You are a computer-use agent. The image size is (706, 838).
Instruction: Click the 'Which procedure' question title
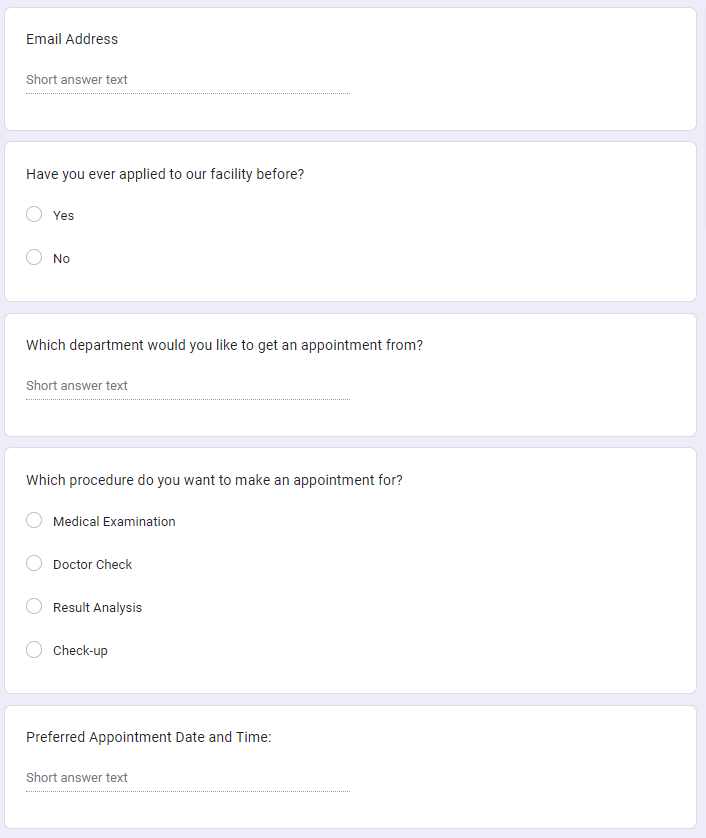click(x=214, y=480)
